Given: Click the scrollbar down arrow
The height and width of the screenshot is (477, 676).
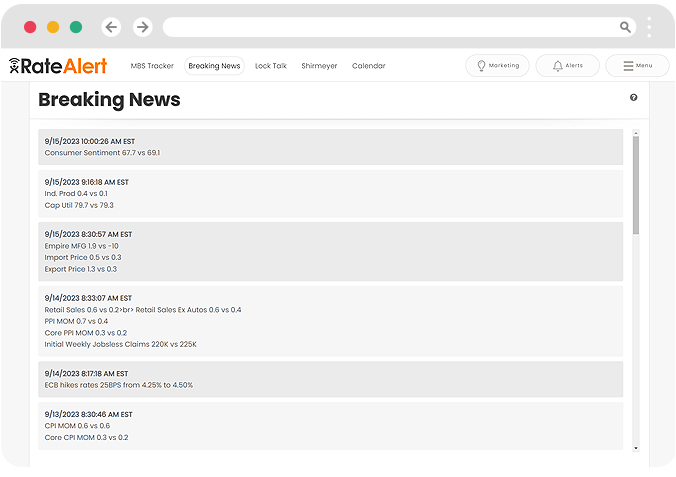Looking at the screenshot, I should [x=635, y=449].
